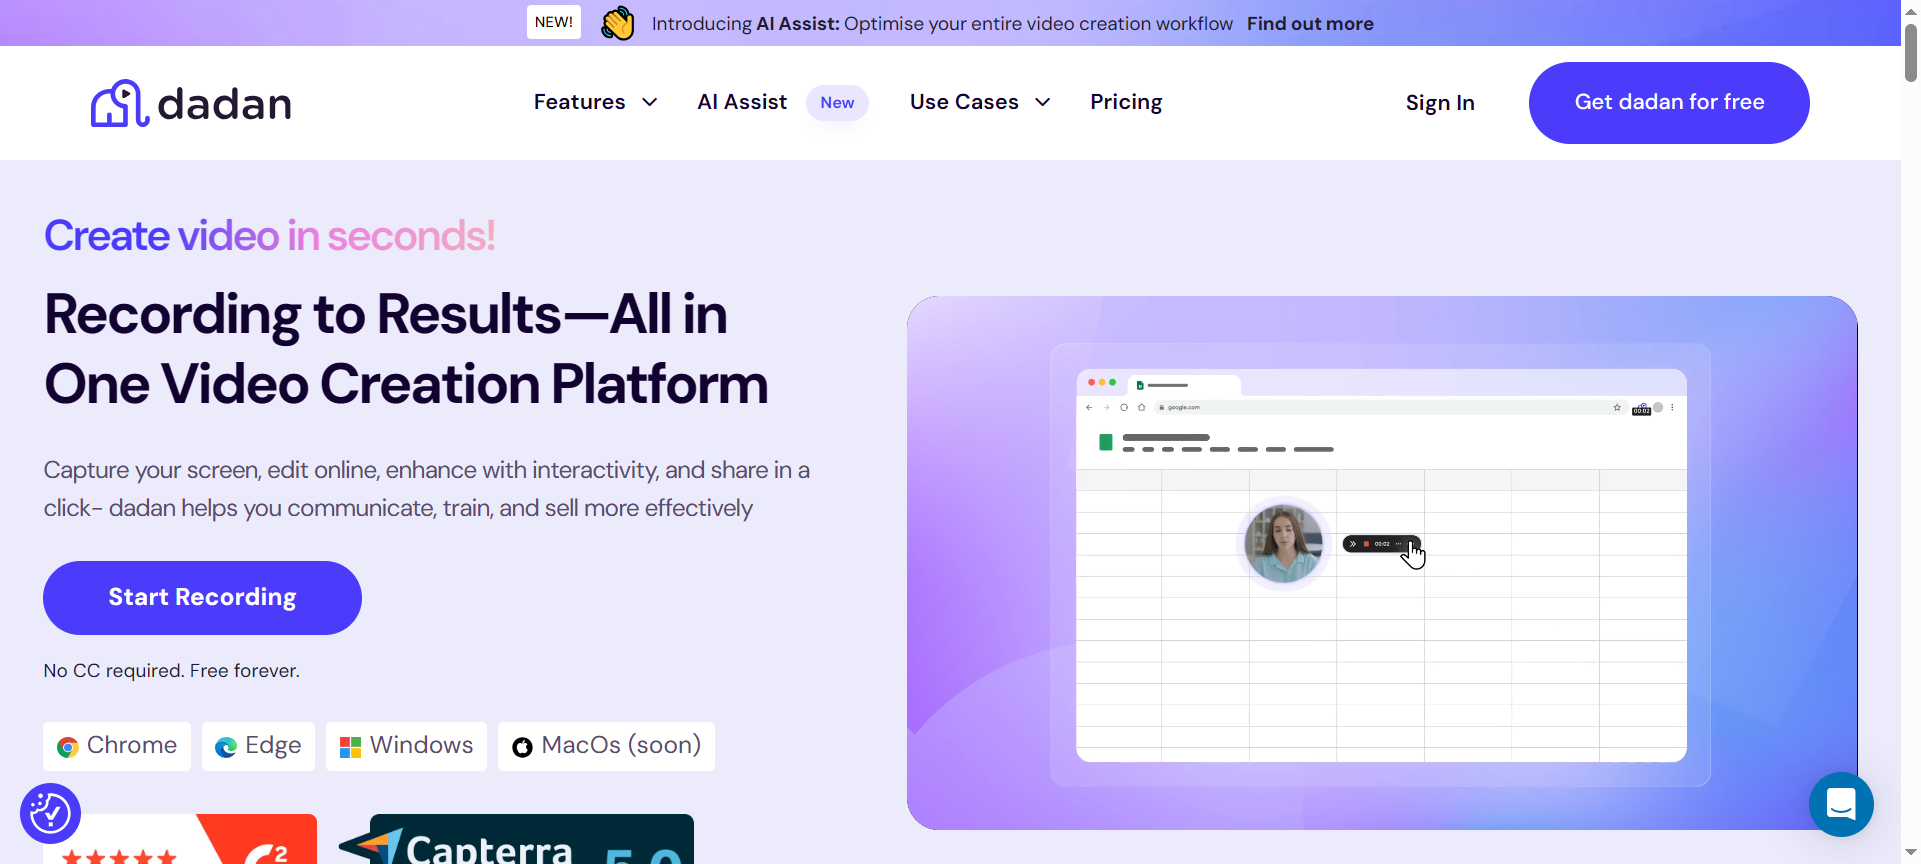
Task: Click the waving hand emoji in banner
Action: pyautogui.click(x=617, y=23)
